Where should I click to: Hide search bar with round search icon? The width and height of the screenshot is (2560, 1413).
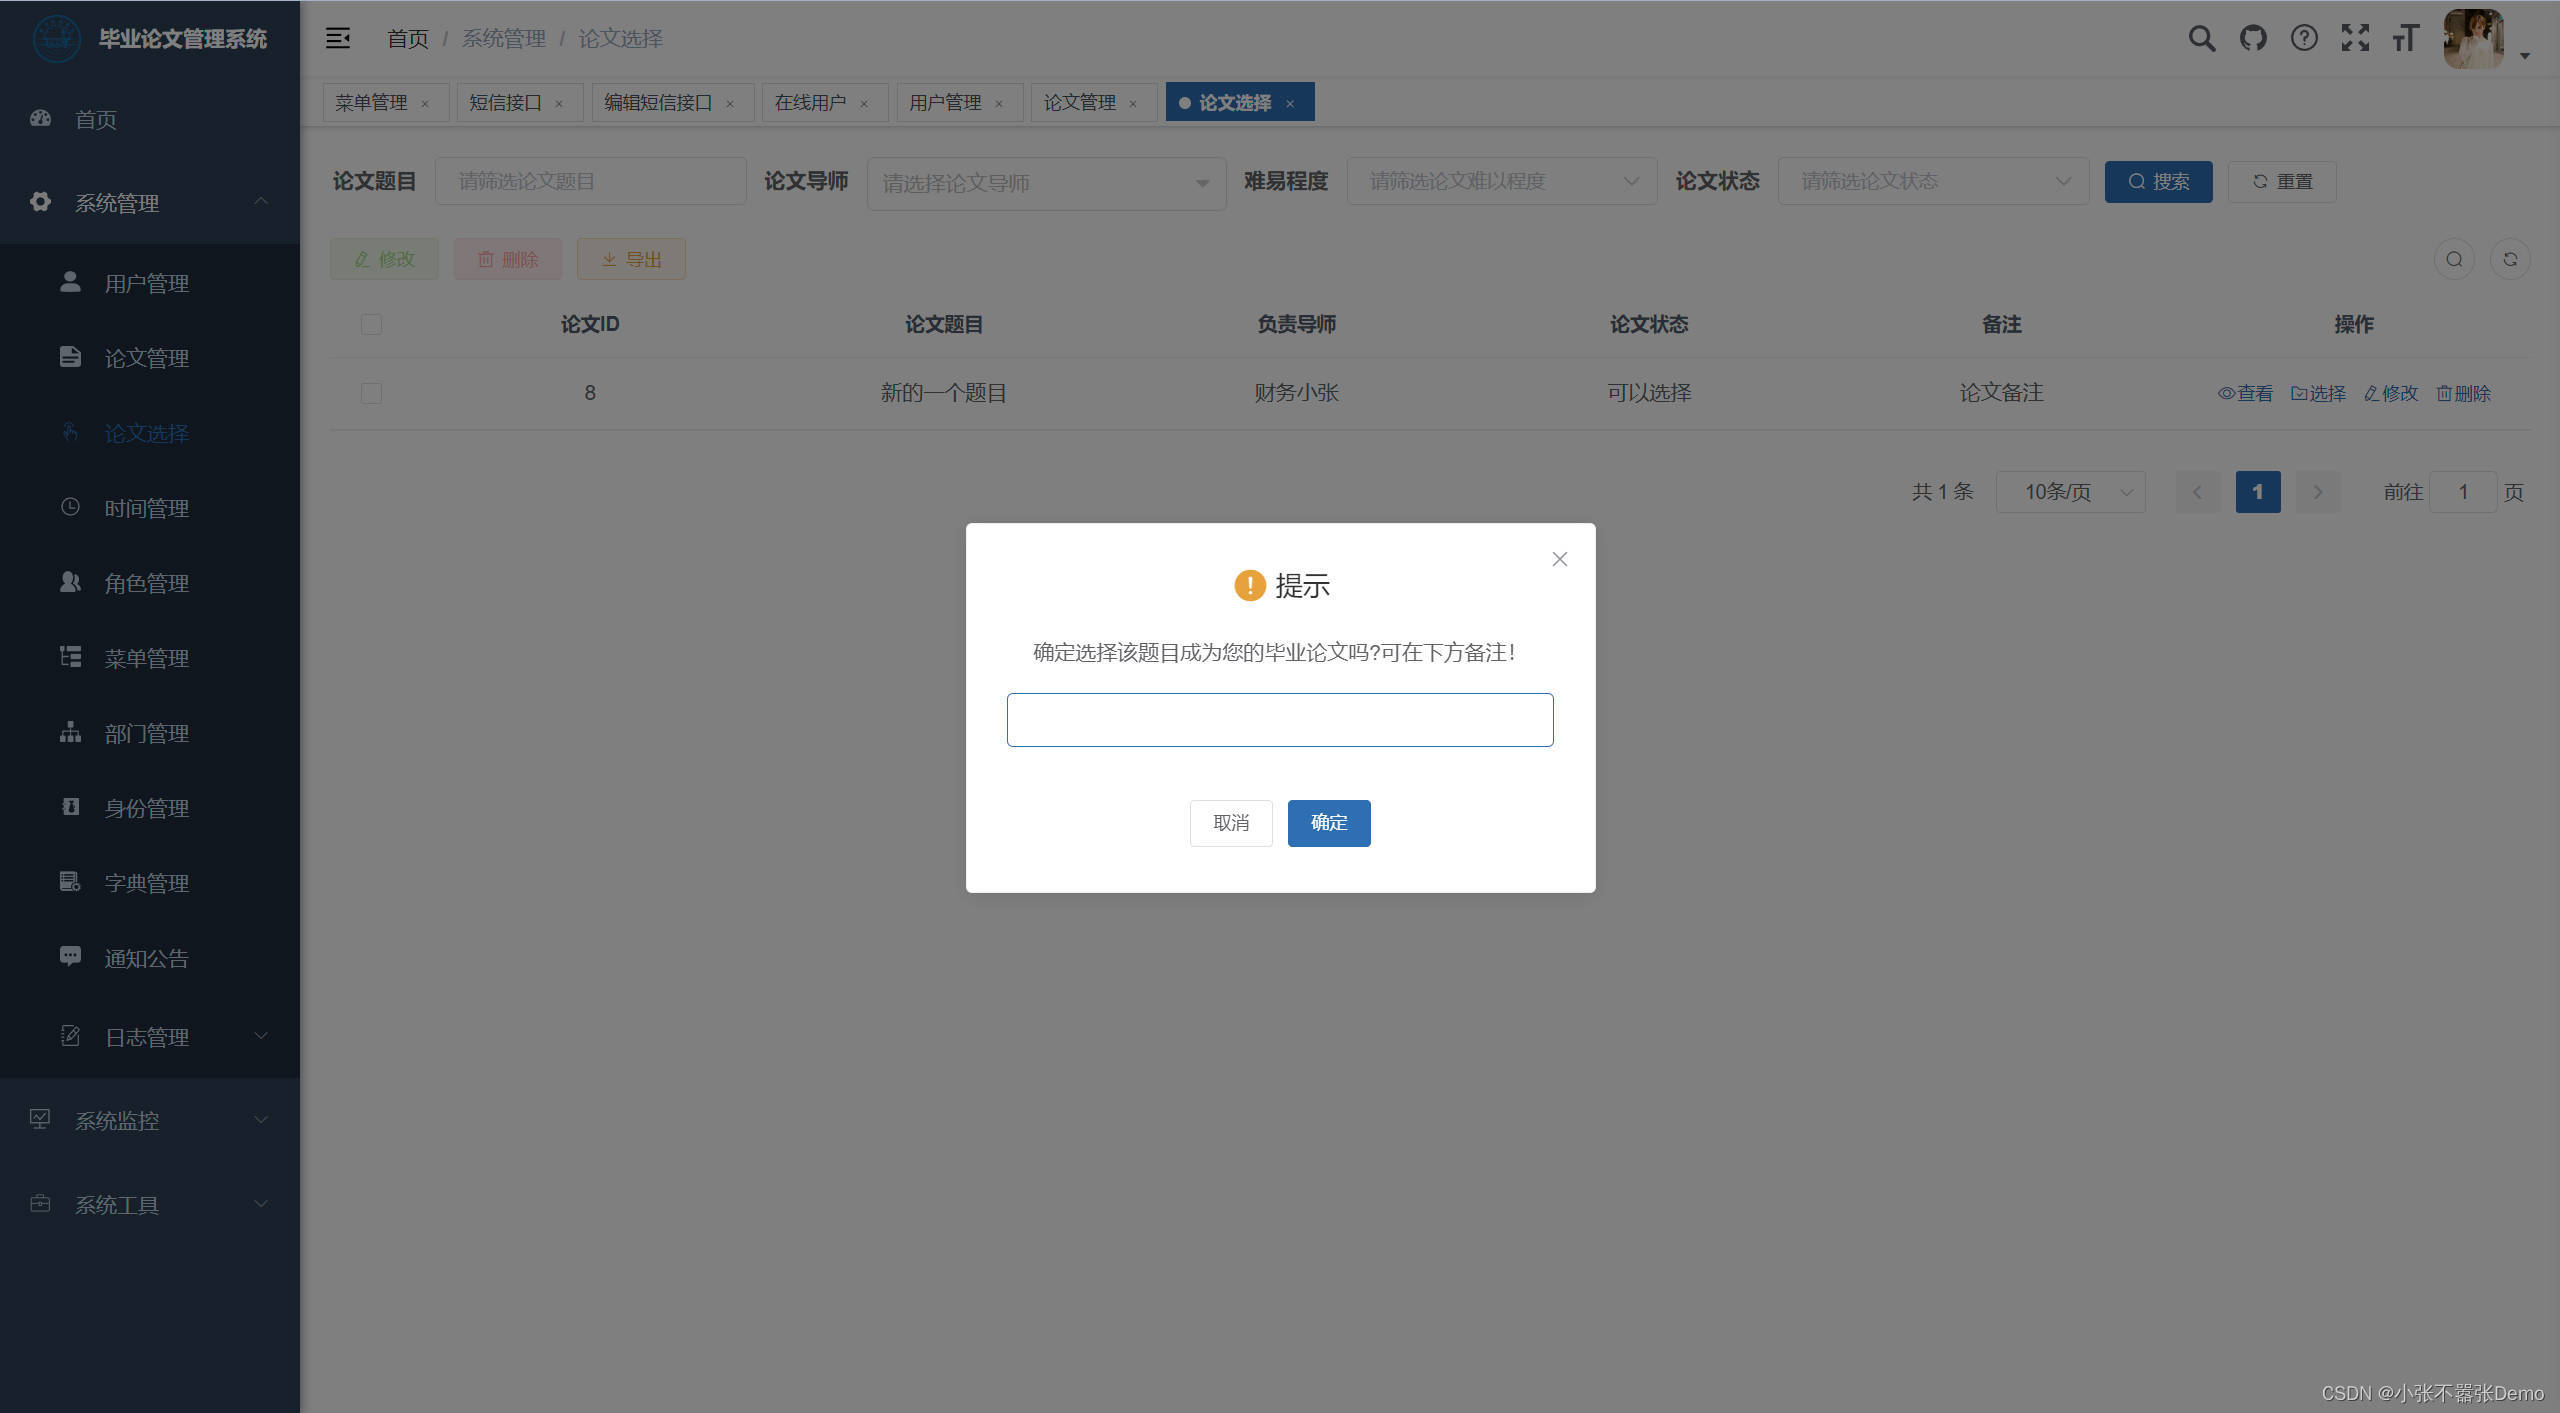pos(2454,260)
